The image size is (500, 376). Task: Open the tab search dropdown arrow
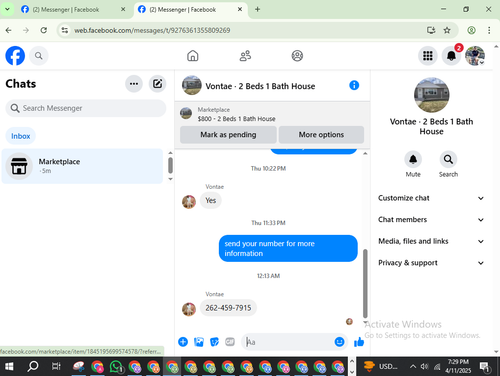7,9
